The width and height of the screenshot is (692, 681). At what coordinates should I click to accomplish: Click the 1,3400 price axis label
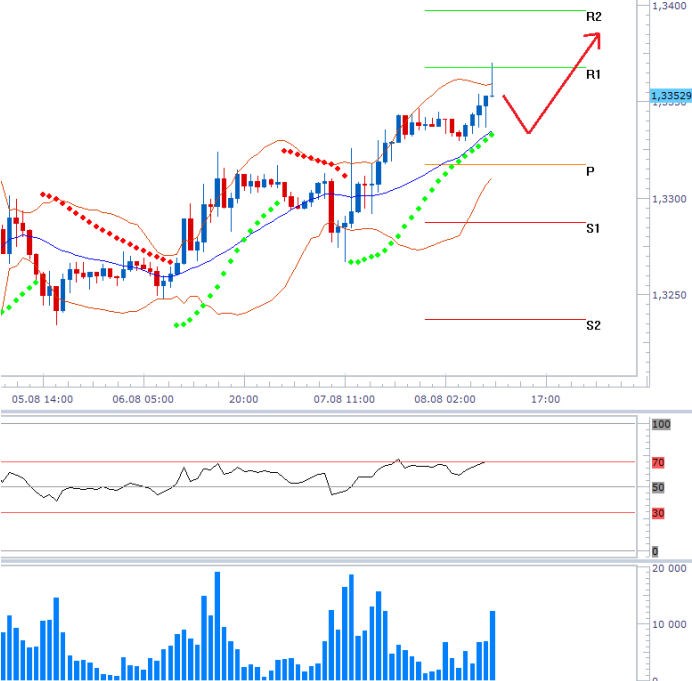669,6
